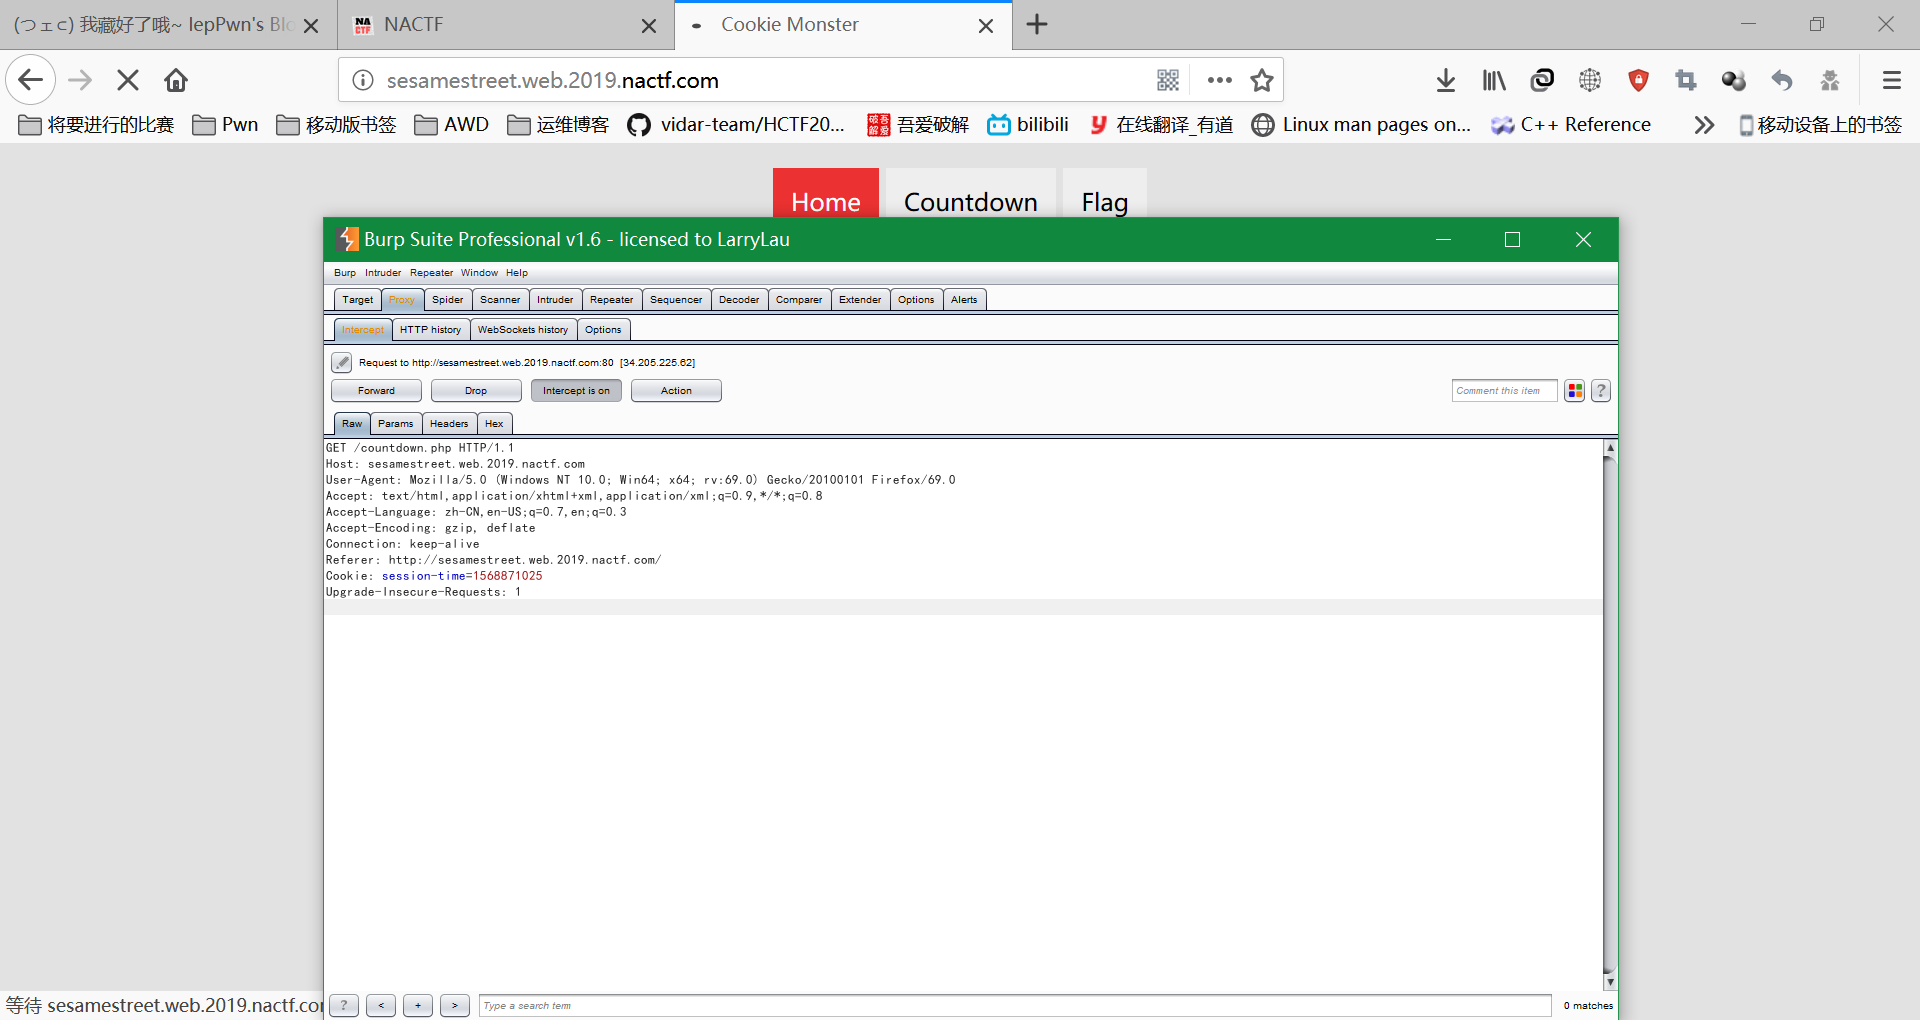Click the request pane vertical scrollbar
This screenshot has height=1020, width=1920.
(x=1609, y=715)
